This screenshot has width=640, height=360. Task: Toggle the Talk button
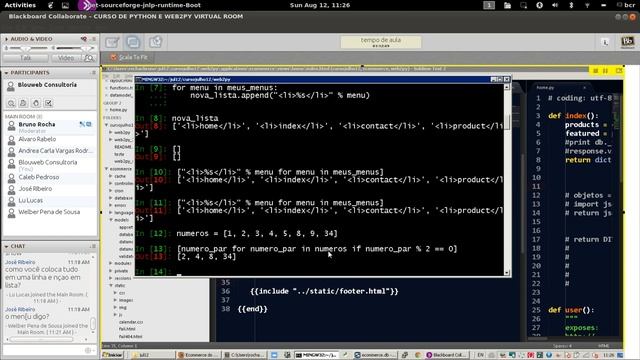click(25, 58)
